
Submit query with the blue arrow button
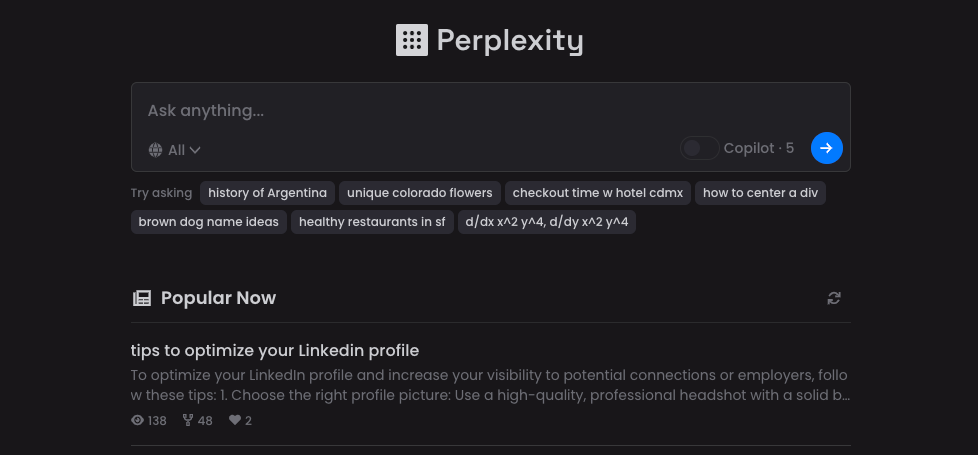pos(826,148)
